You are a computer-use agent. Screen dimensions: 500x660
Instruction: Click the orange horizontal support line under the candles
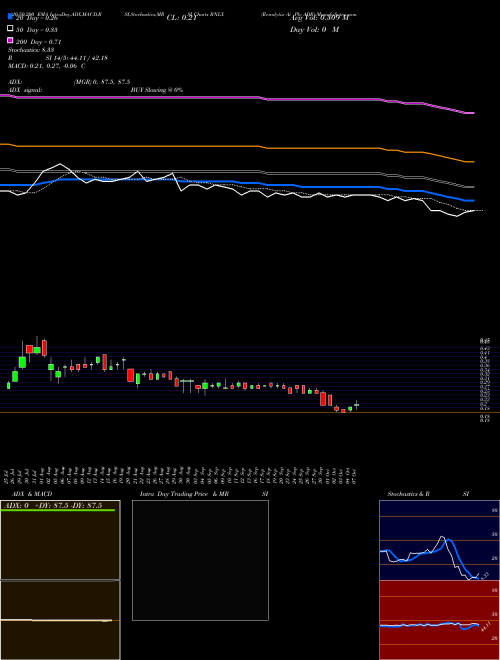pos(250,412)
